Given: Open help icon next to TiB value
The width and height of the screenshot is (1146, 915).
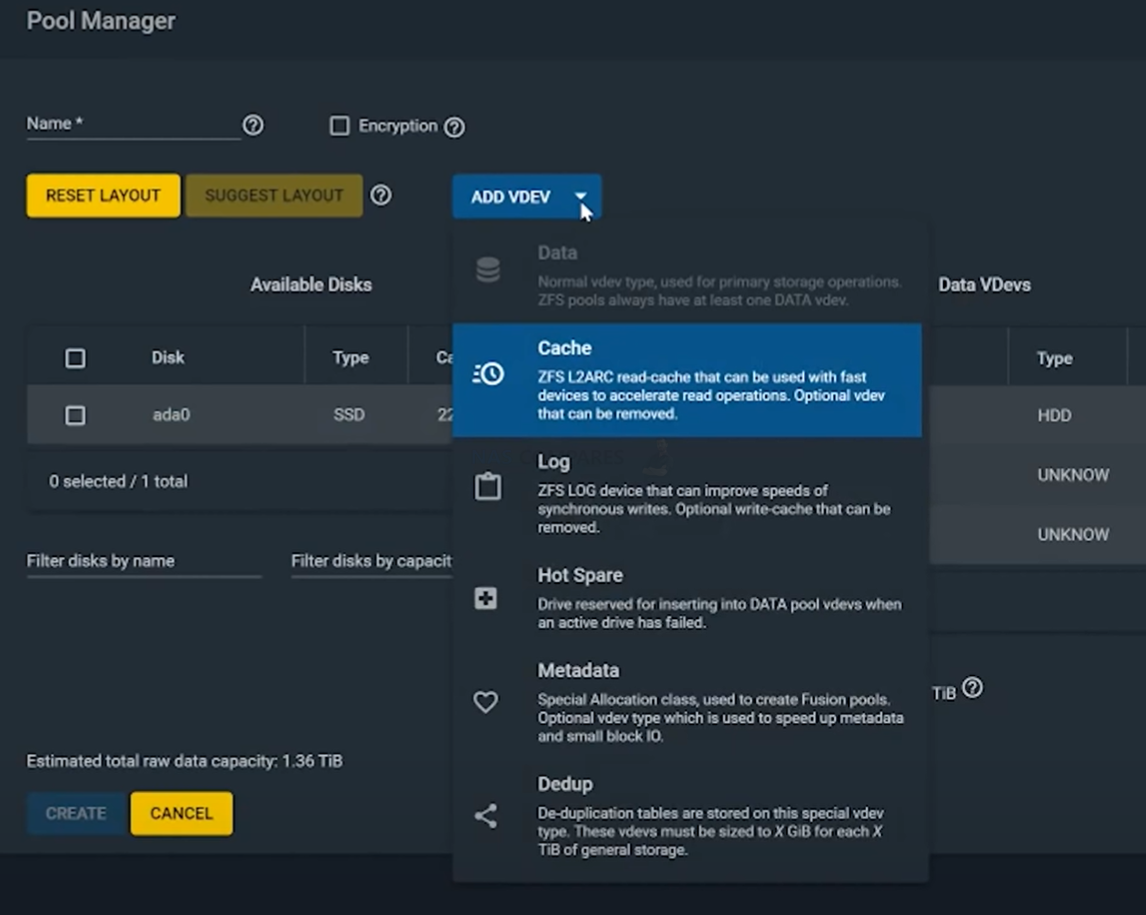Looking at the screenshot, I should tap(973, 688).
